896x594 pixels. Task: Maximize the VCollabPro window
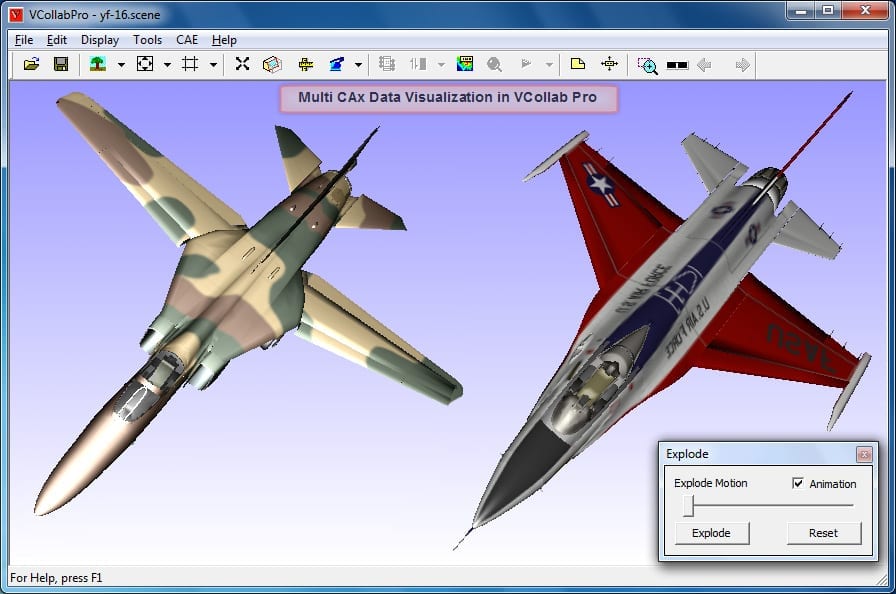[x=827, y=10]
